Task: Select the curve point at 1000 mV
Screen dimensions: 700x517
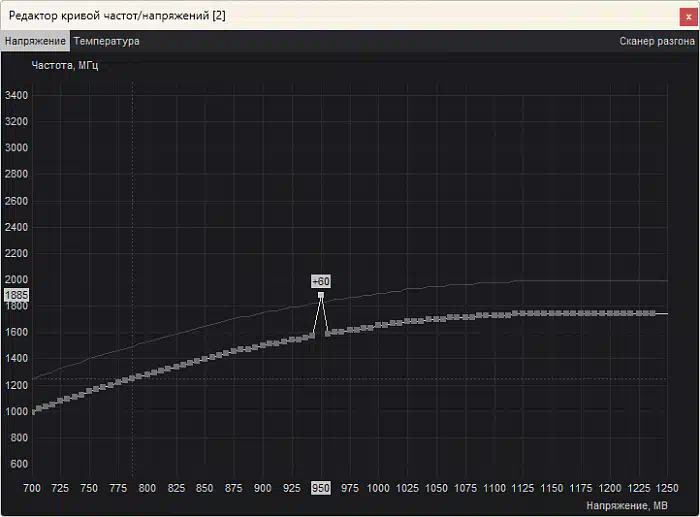Action: [x=378, y=326]
